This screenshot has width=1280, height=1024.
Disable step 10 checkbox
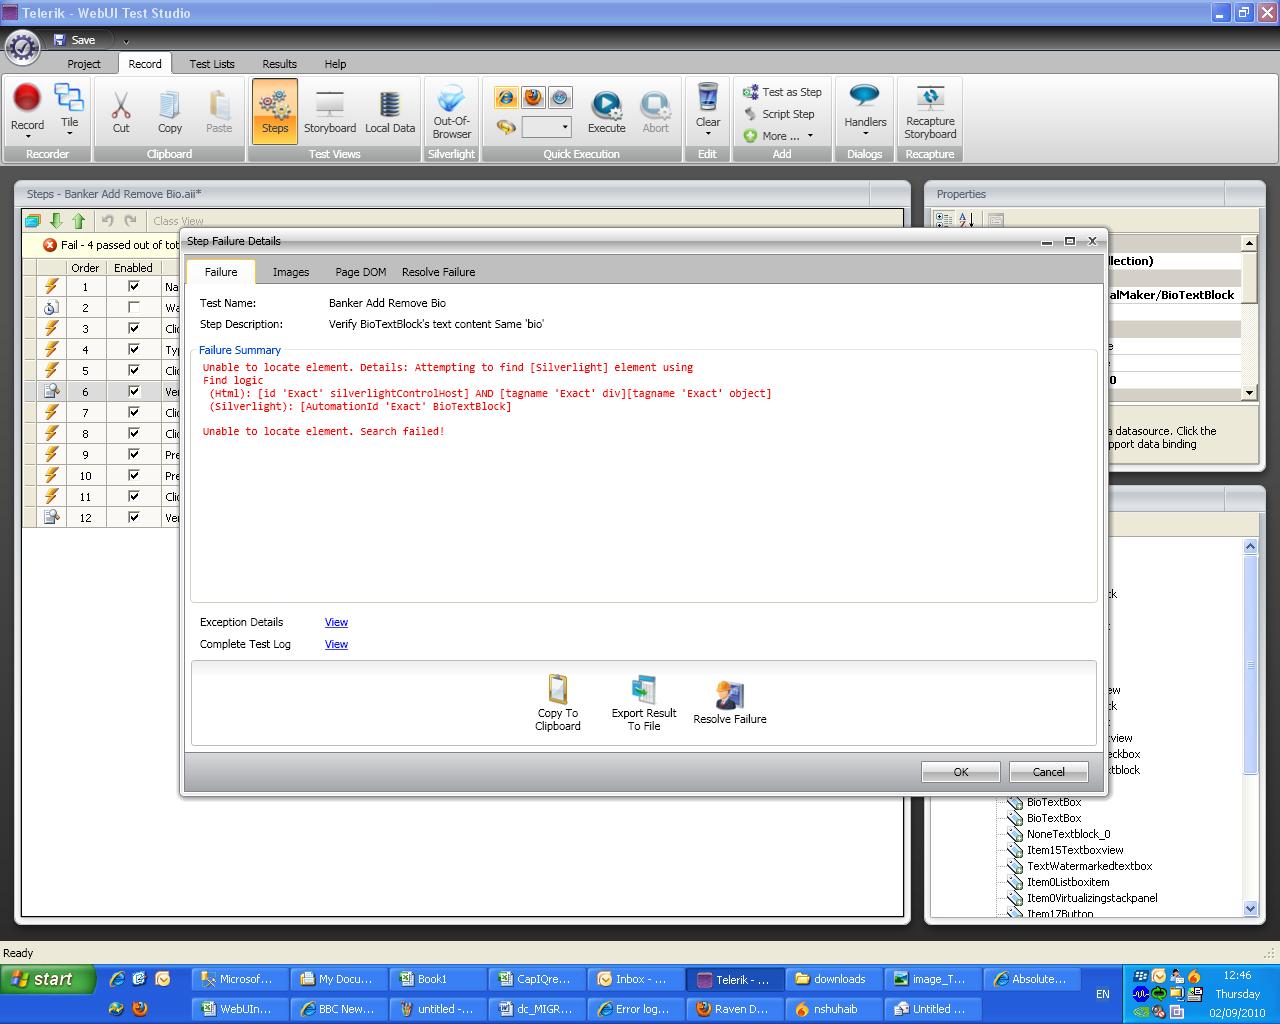tap(134, 476)
